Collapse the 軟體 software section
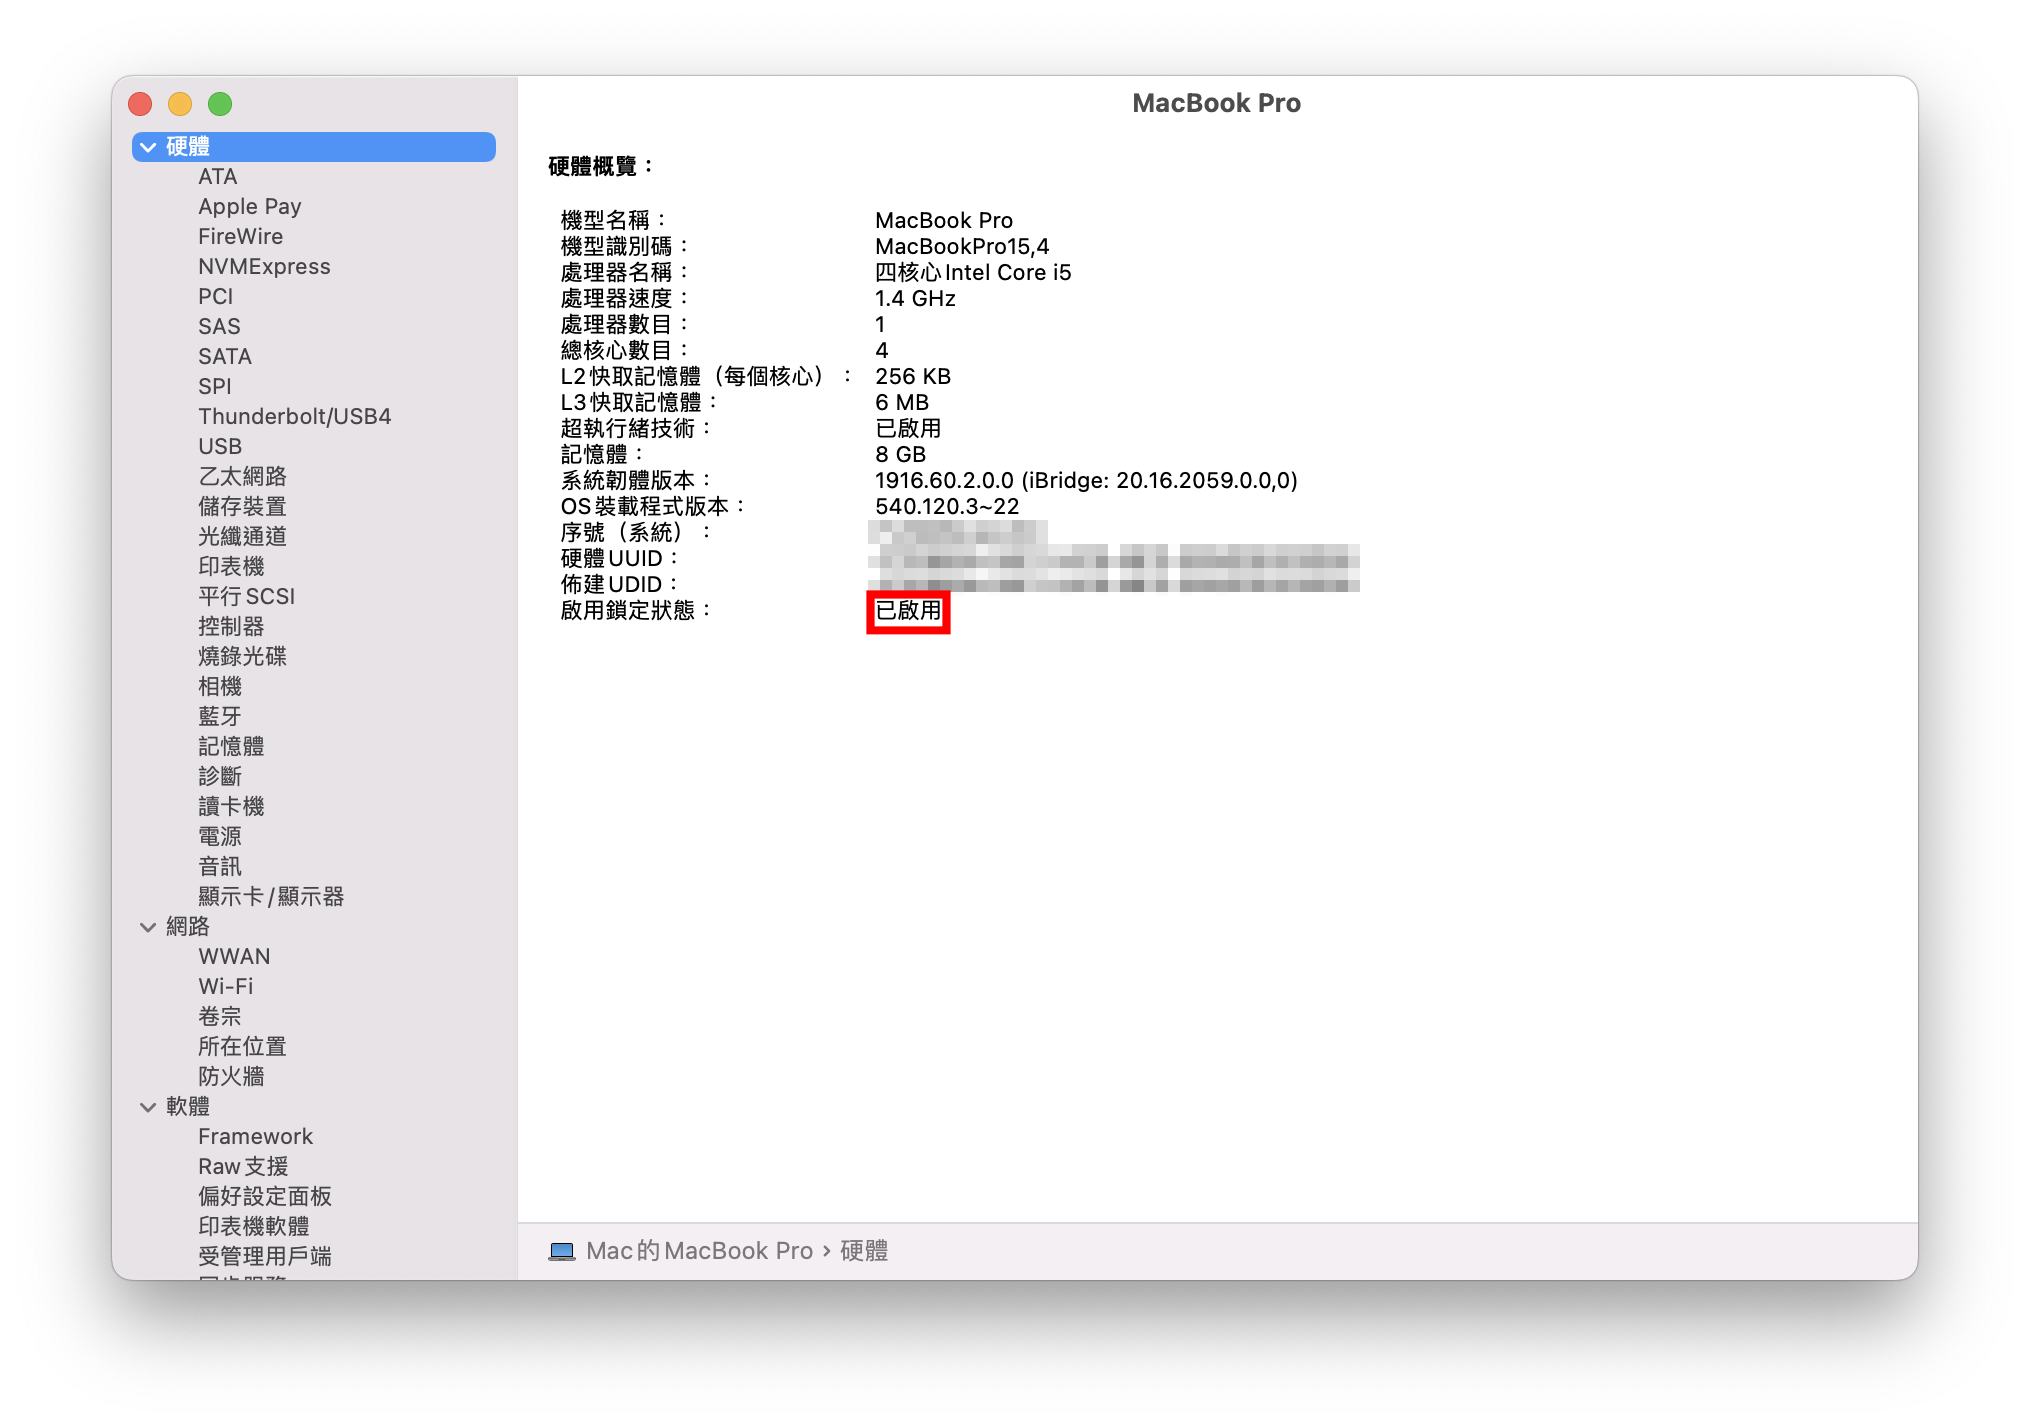Screen dimensions: 2030x1428 tap(146, 1107)
